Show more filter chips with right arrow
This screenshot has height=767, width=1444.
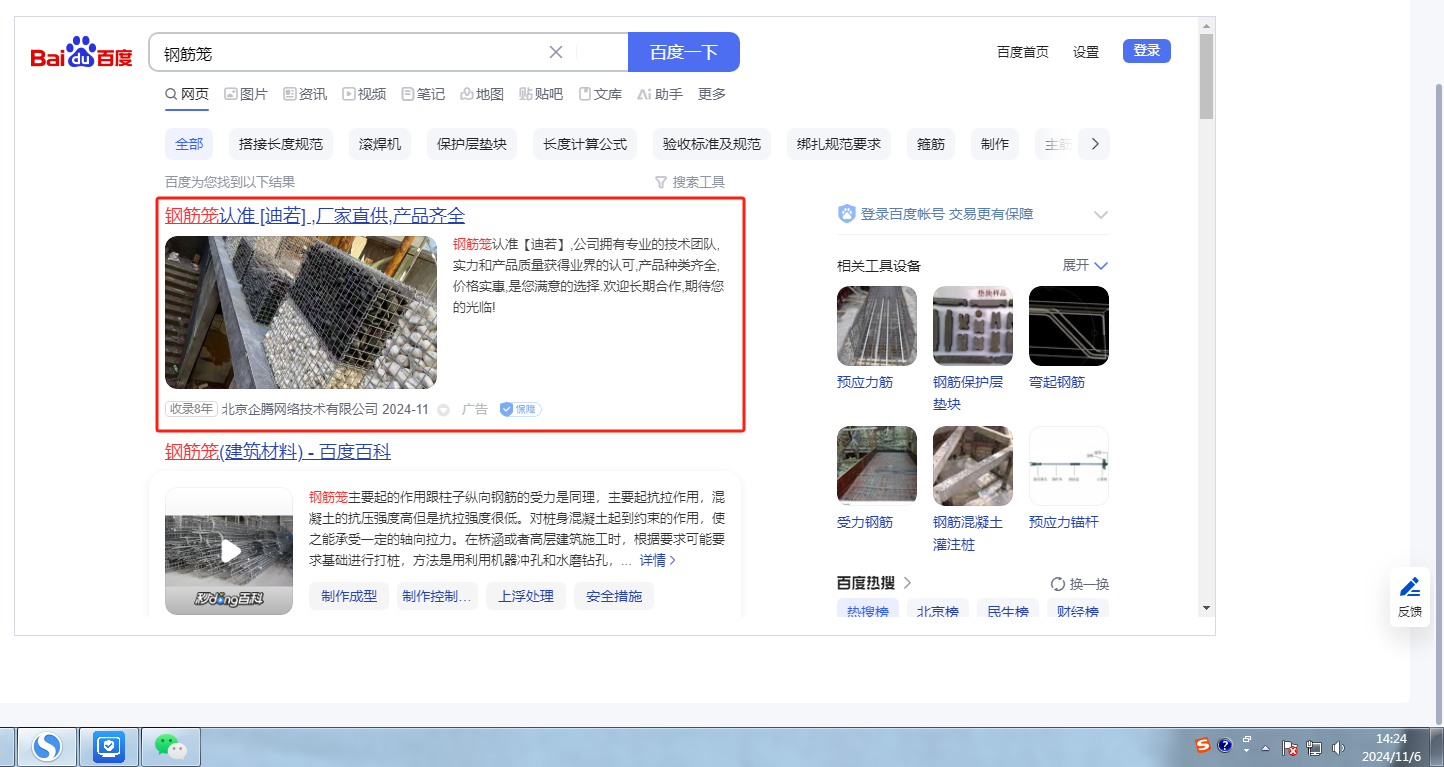pyautogui.click(x=1095, y=144)
